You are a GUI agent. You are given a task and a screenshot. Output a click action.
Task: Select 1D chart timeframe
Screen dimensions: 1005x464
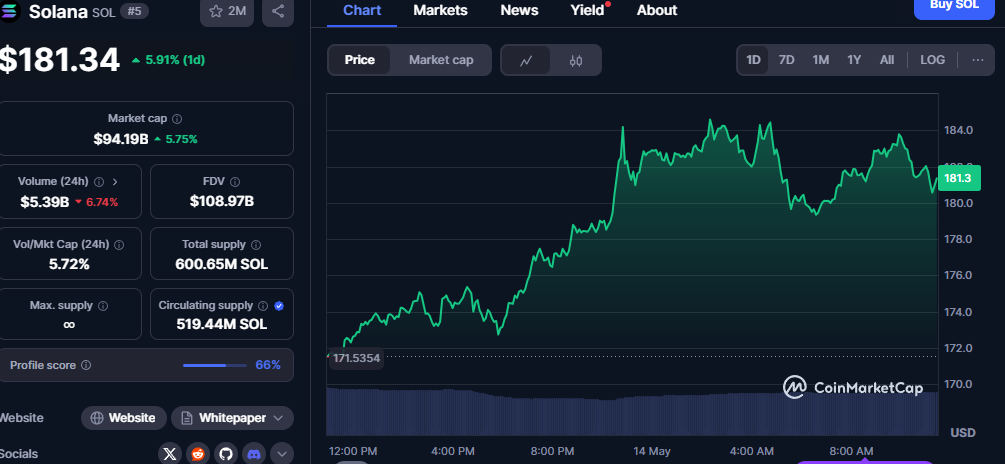point(753,60)
